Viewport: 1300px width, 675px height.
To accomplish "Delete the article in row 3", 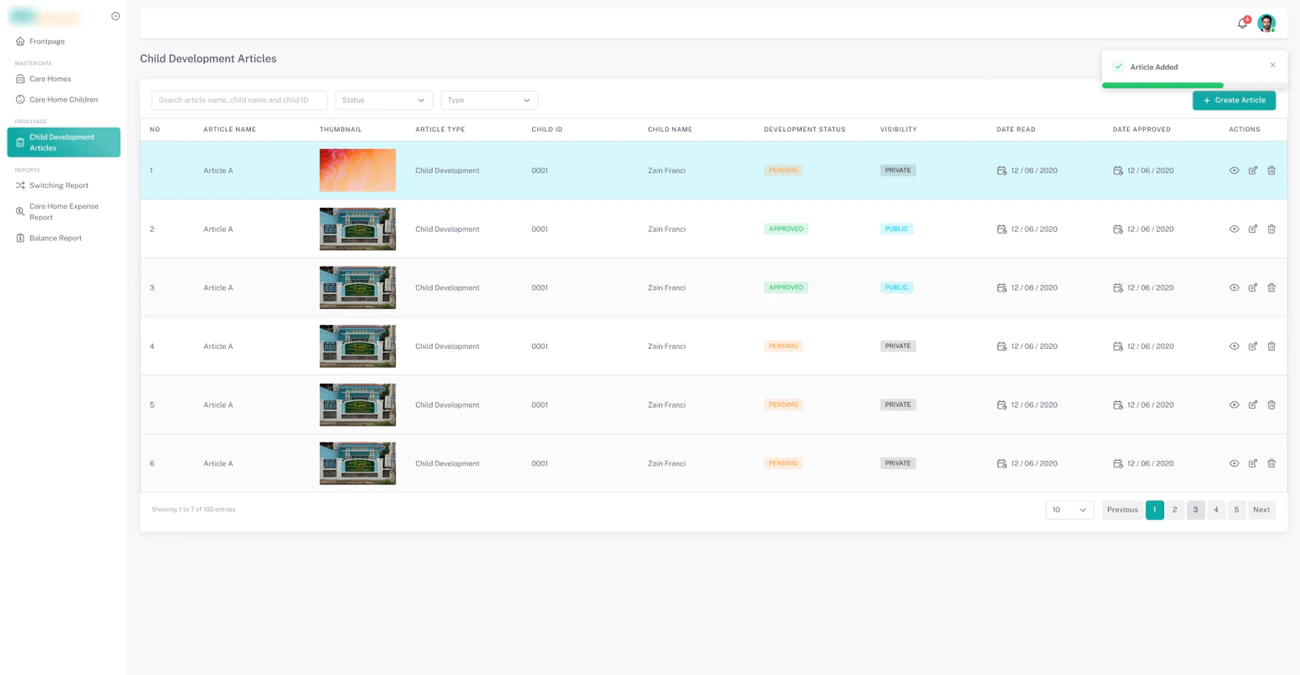I will tap(1271, 288).
